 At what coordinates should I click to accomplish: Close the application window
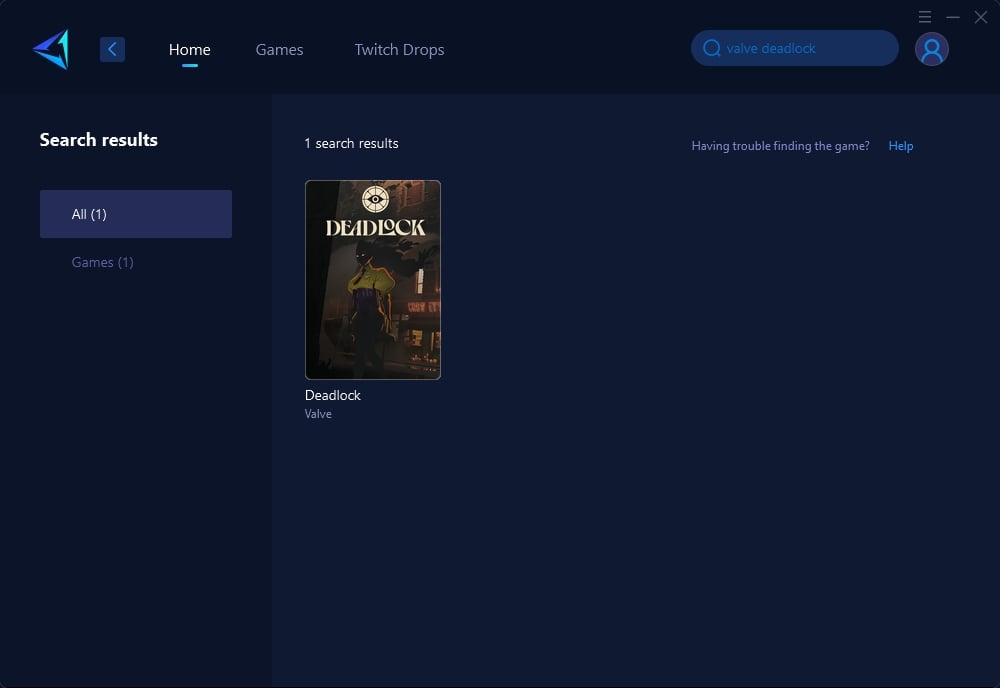(x=981, y=17)
